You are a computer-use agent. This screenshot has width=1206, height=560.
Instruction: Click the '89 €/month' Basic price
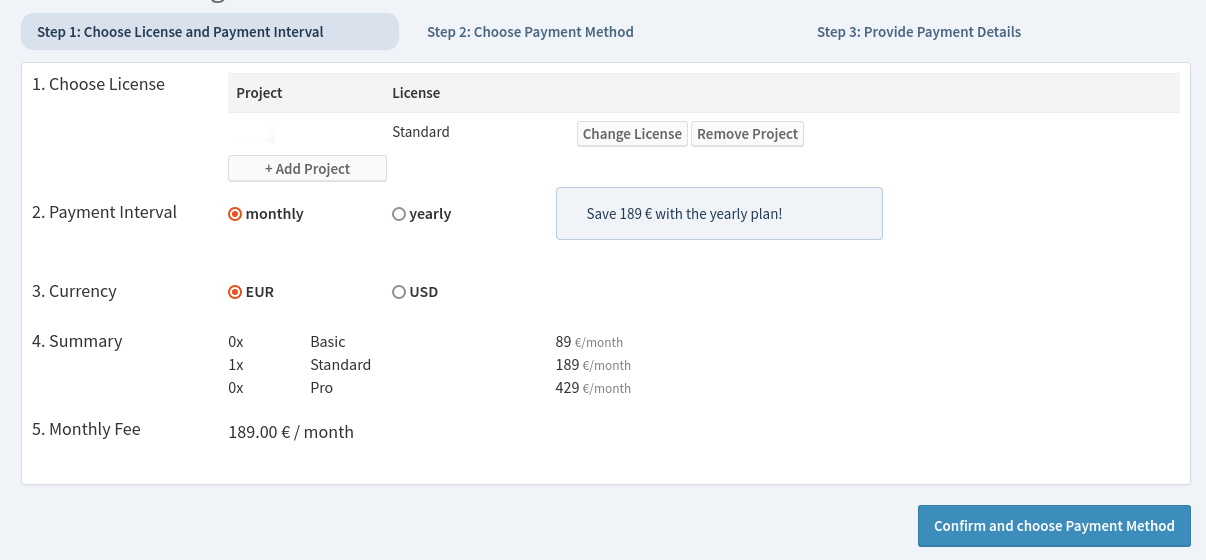[x=589, y=342]
